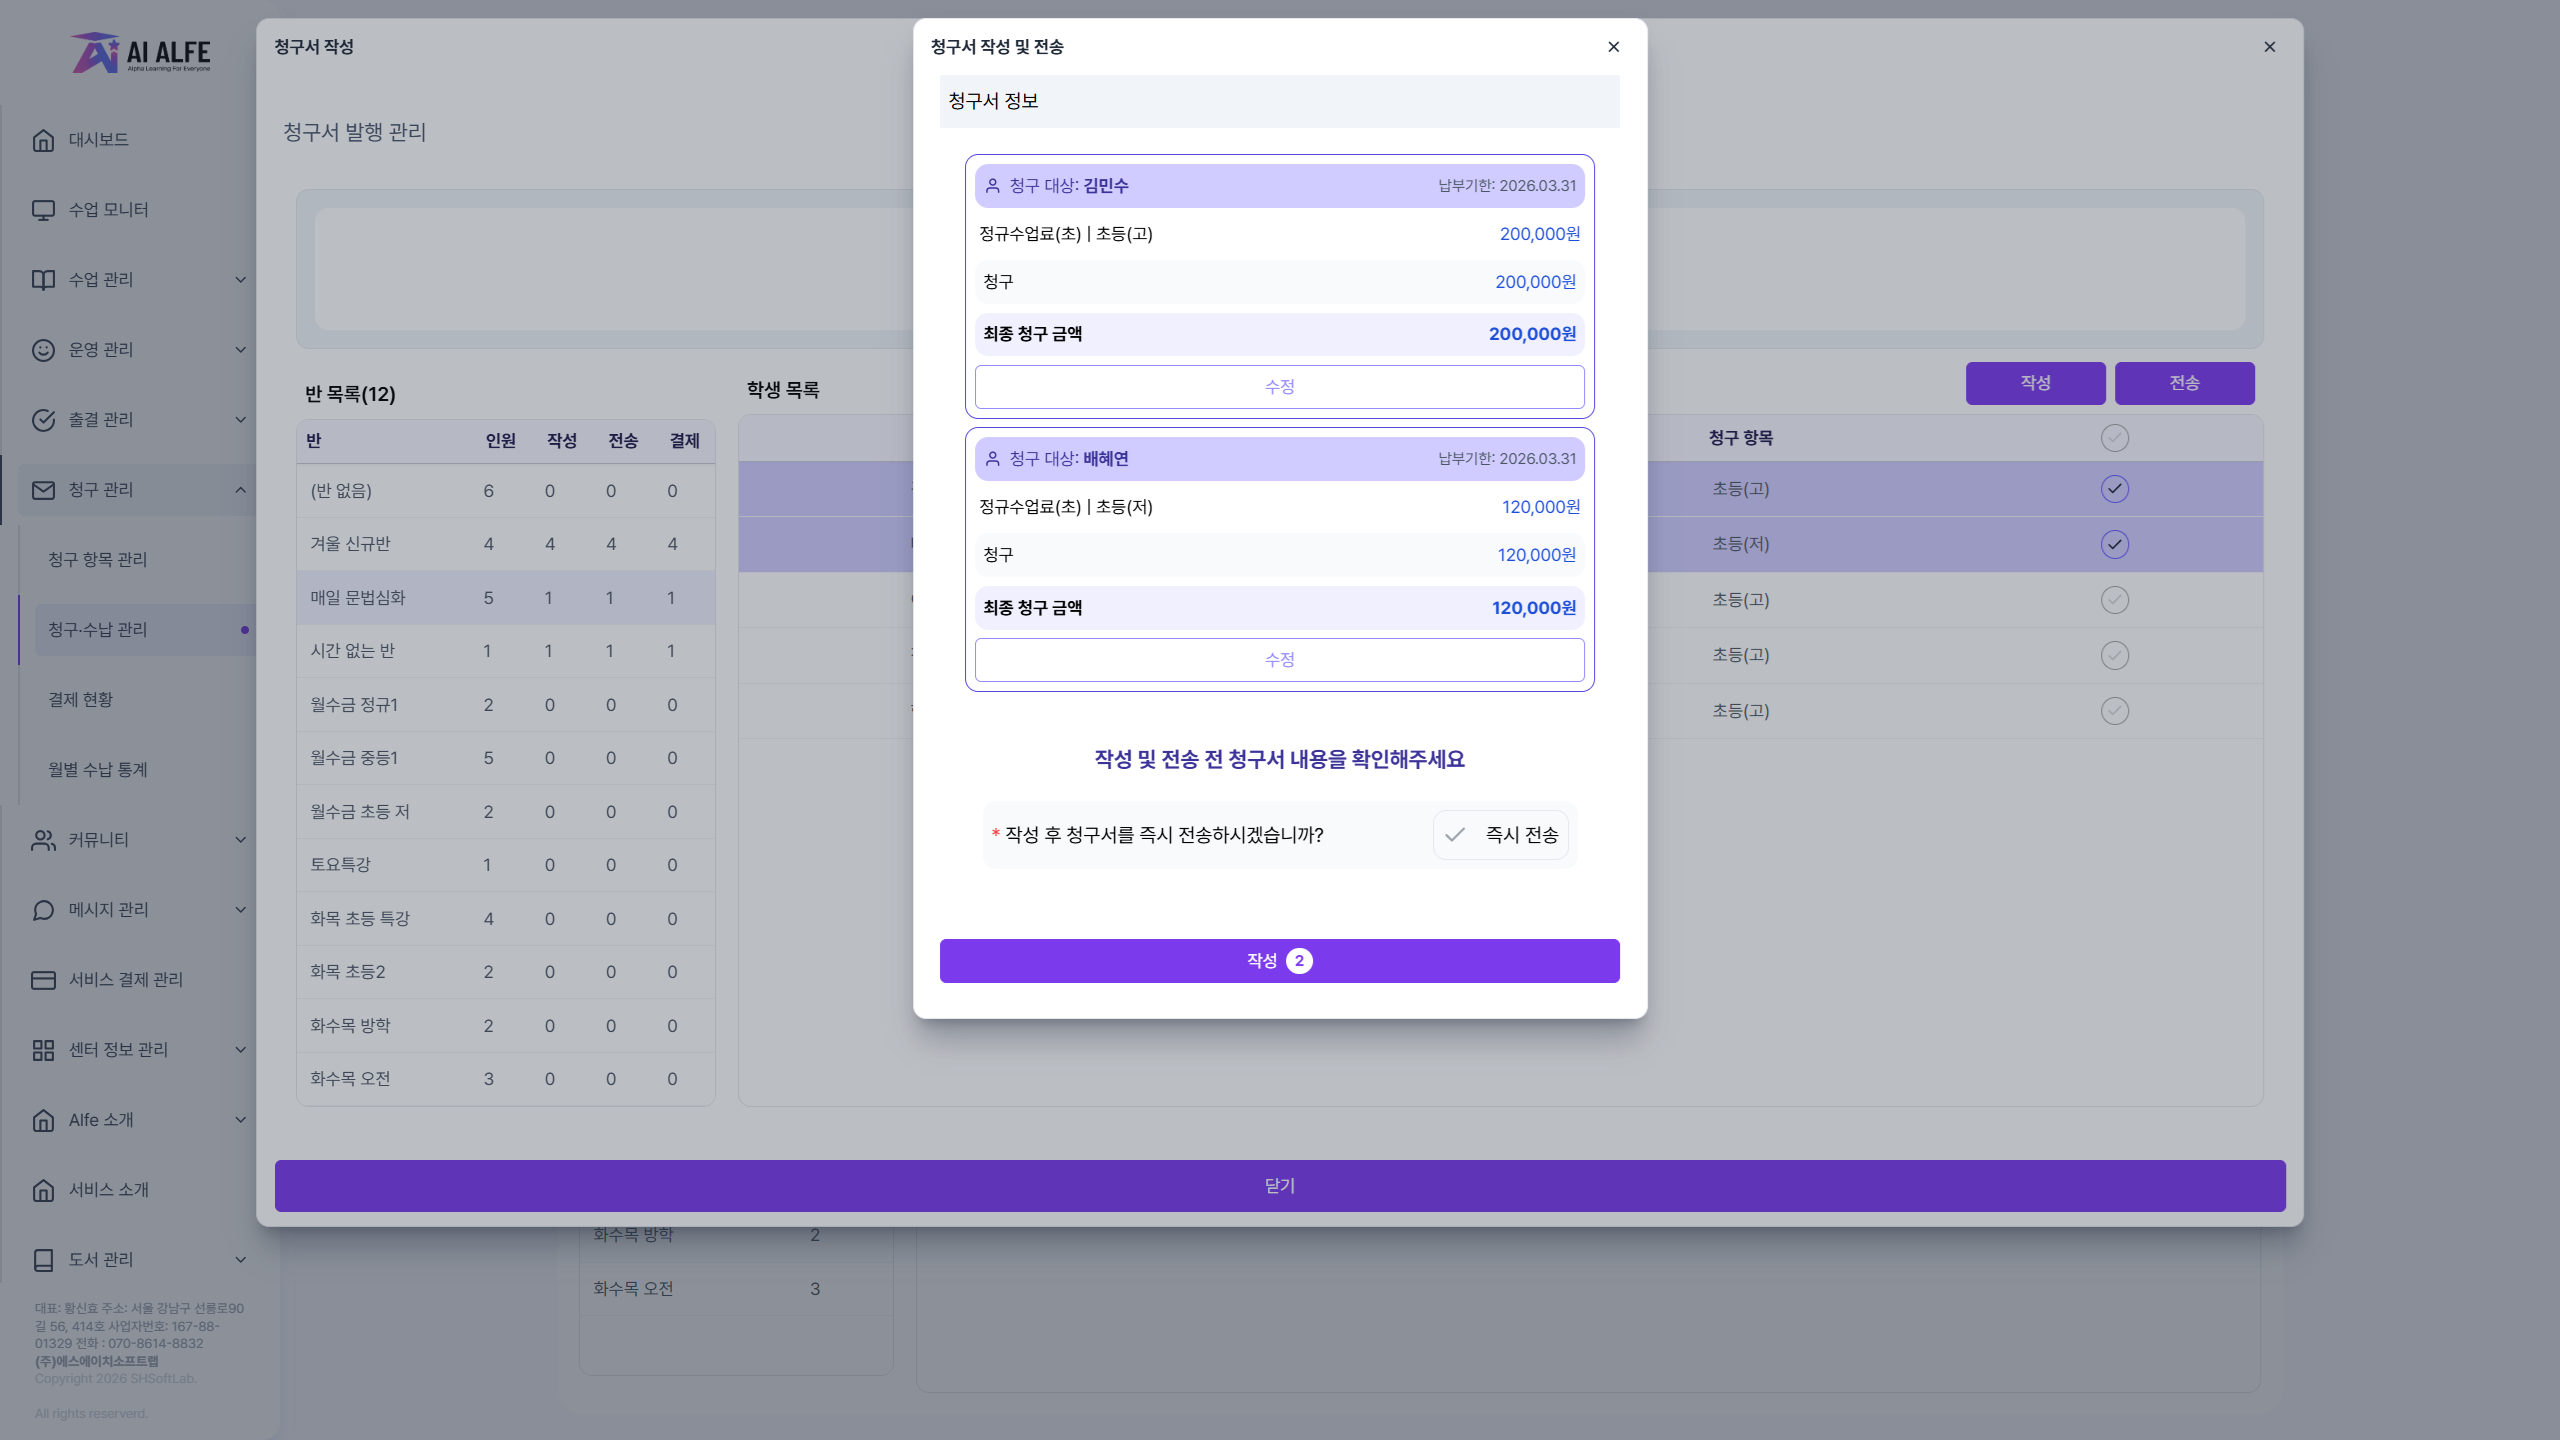Click the 닫기 button at bottom
Image resolution: width=2560 pixels, height=1440 pixels.
coord(1279,1186)
